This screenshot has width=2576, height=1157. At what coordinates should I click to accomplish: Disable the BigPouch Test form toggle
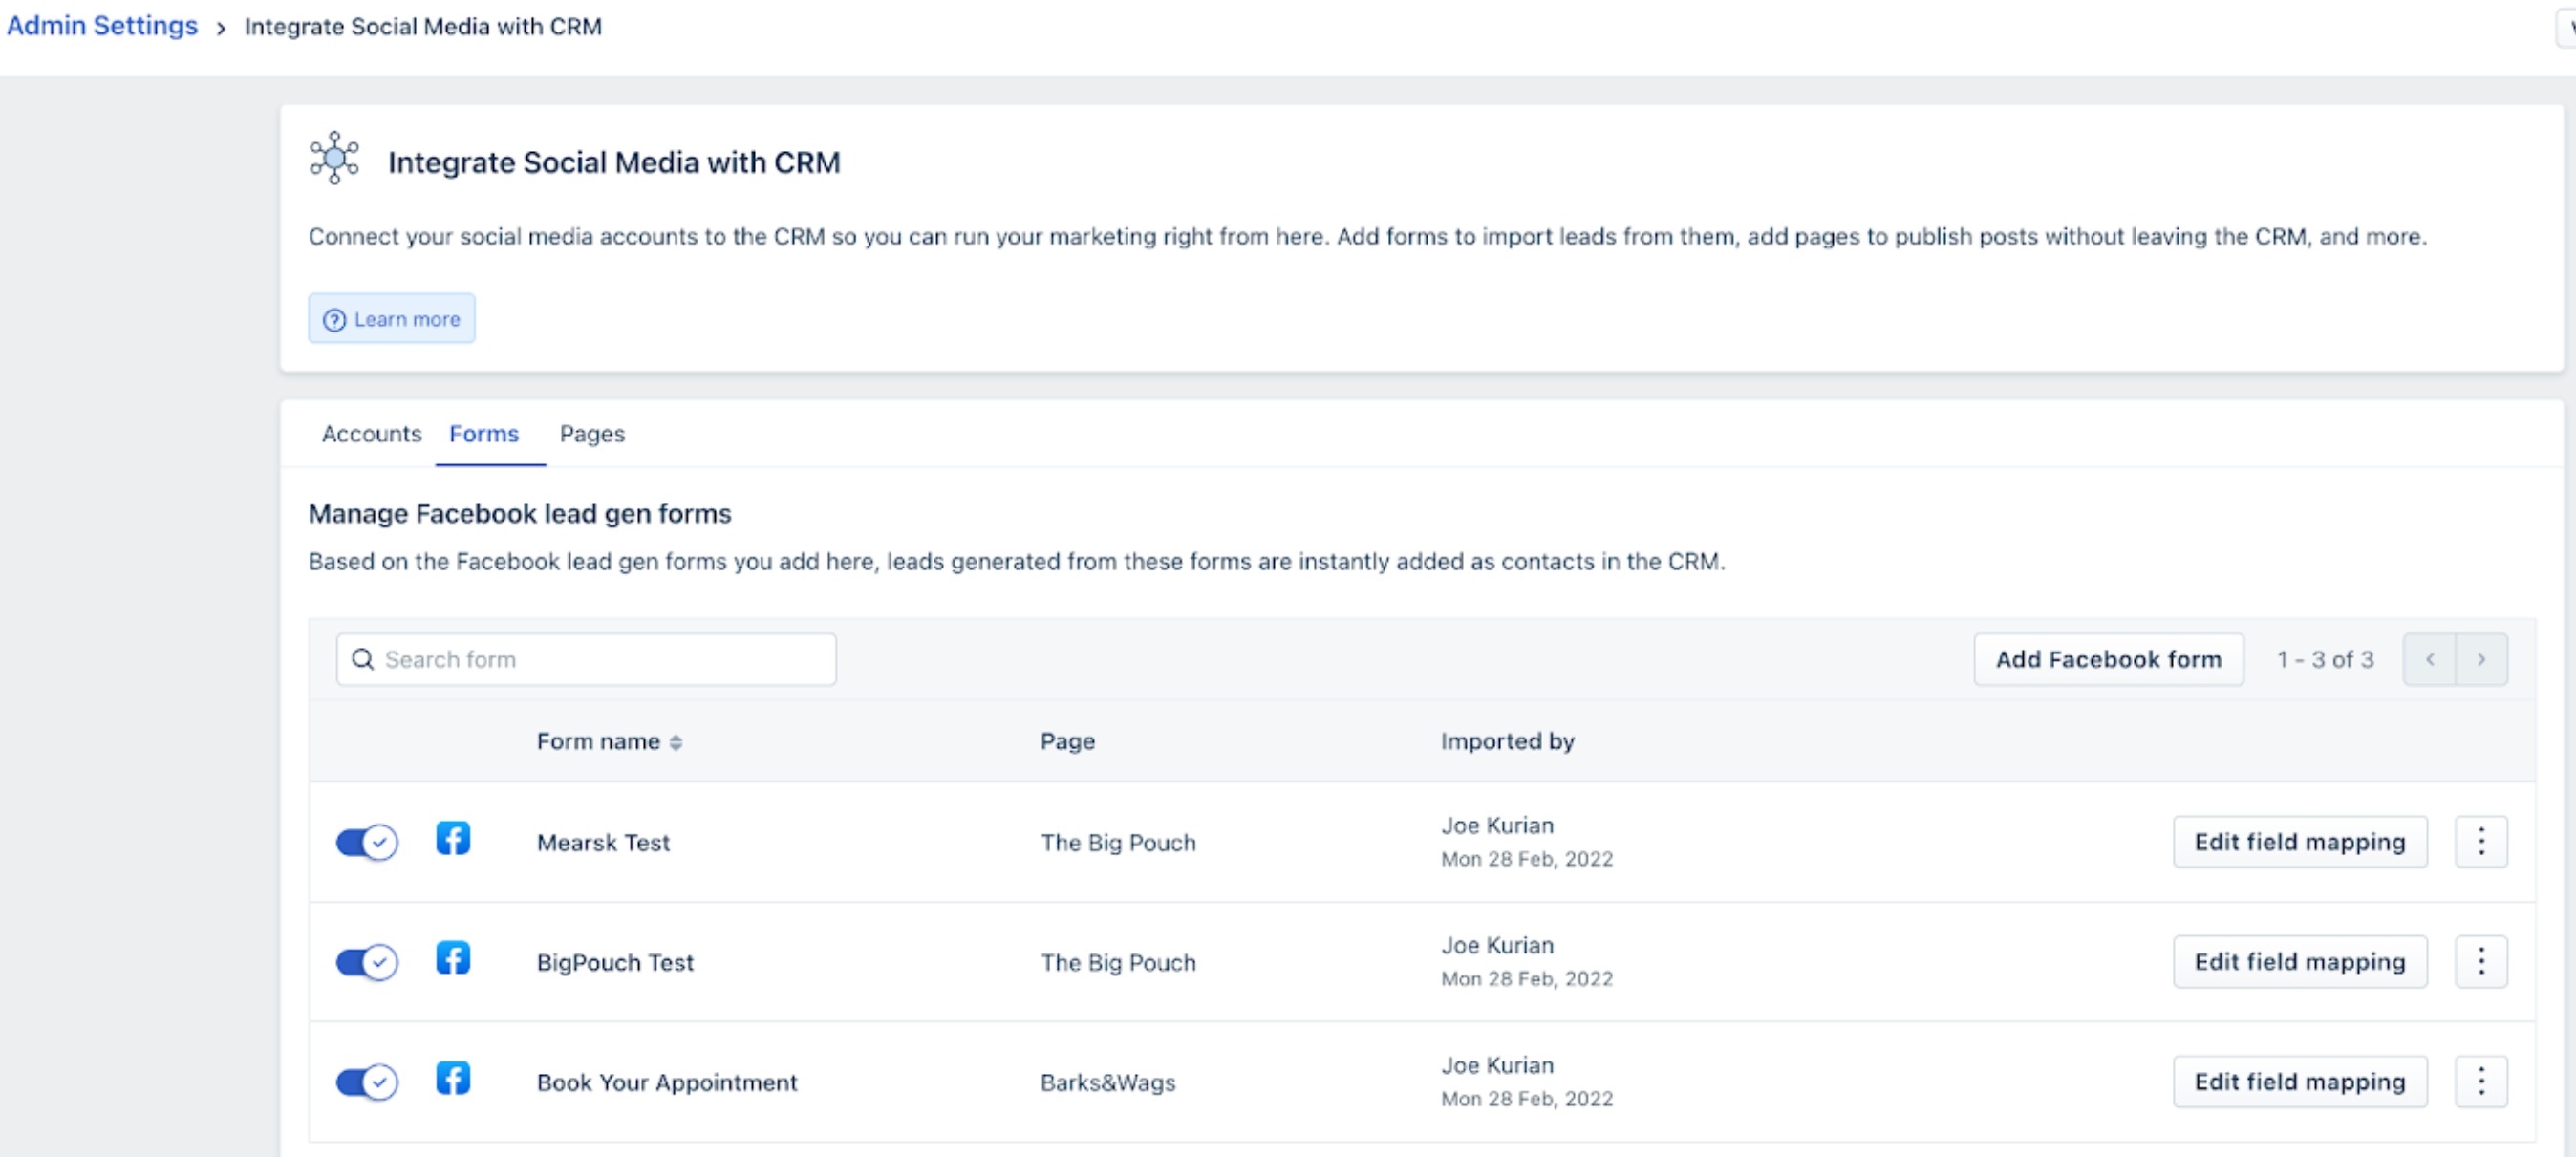click(x=366, y=963)
